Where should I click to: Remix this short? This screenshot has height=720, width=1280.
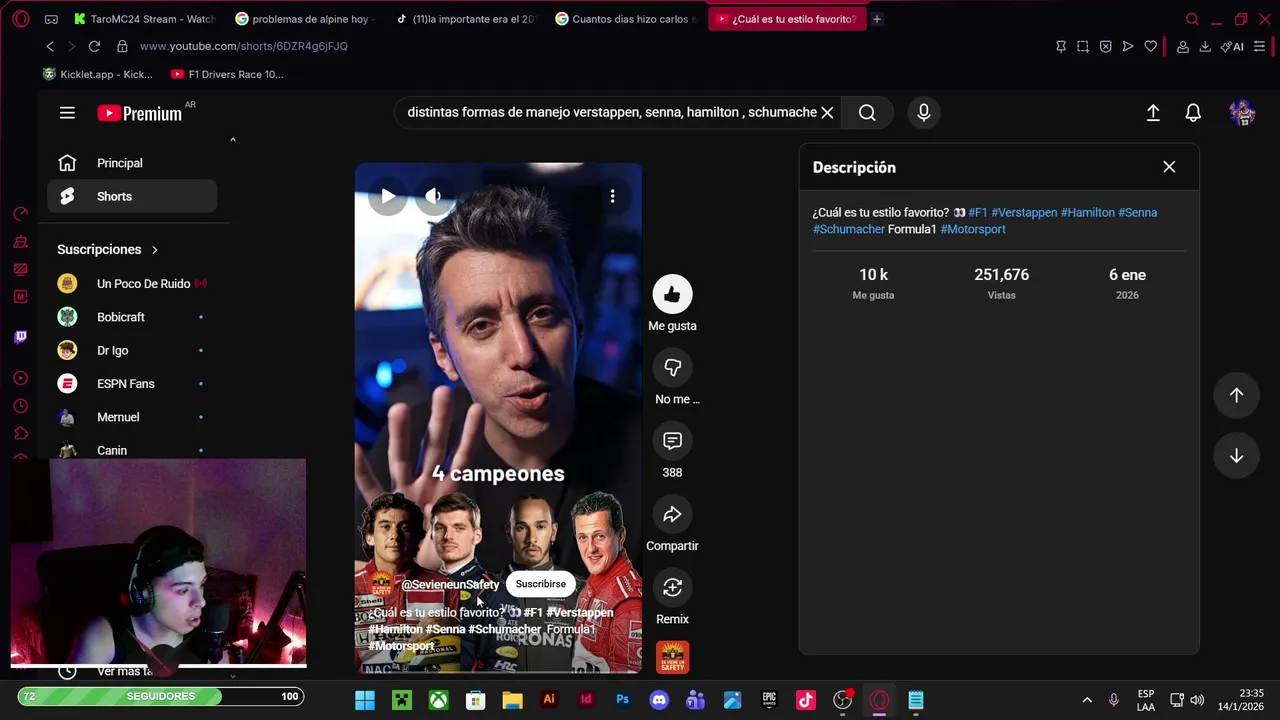tap(672, 587)
